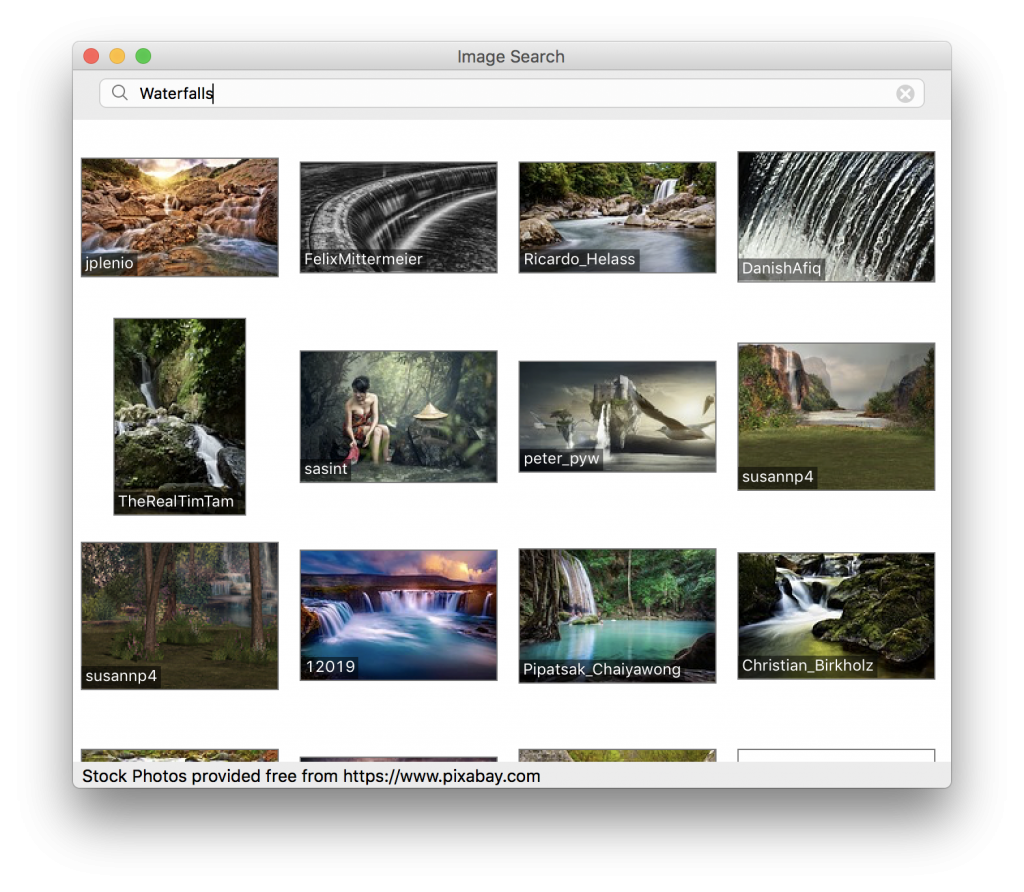Click the Christian_Birkholz author label

click(807, 665)
